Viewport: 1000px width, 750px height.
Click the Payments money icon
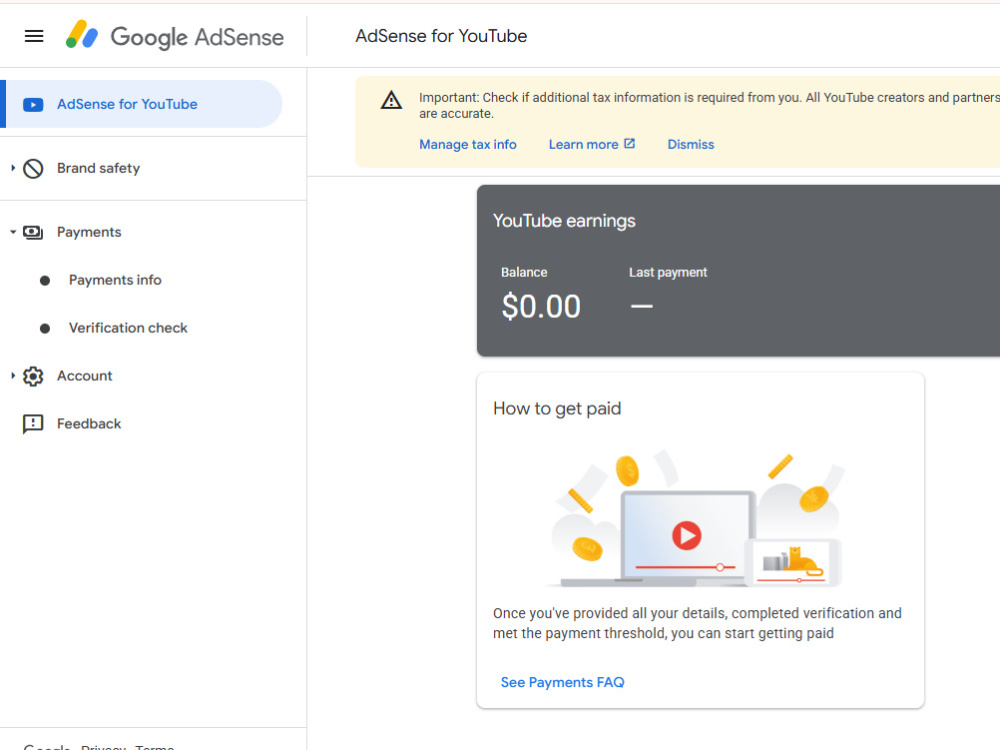(x=33, y=232)
